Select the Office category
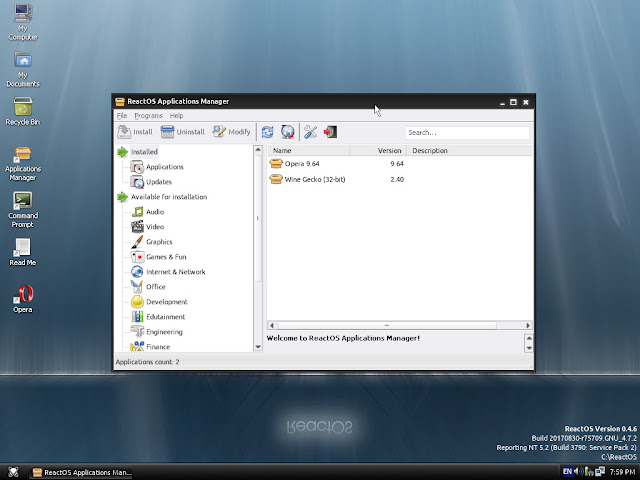Screen dimensions: 640x480 point(156,287)
